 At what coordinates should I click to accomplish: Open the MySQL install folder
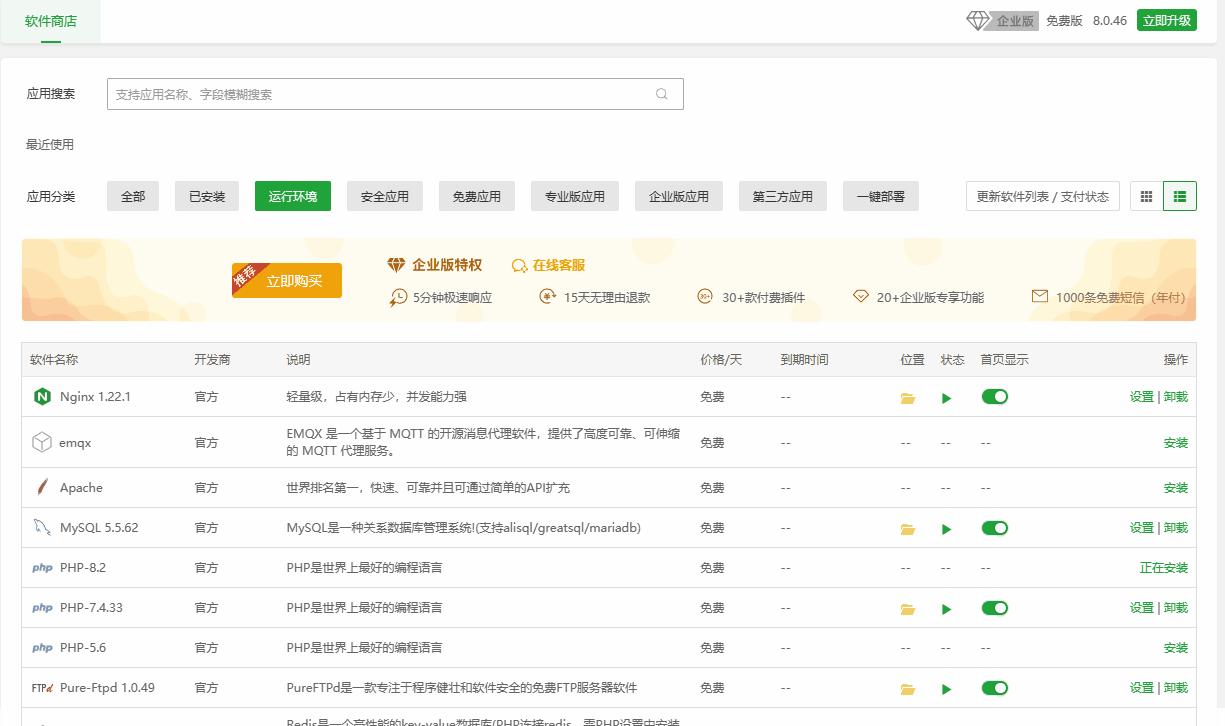pos(908,529)
